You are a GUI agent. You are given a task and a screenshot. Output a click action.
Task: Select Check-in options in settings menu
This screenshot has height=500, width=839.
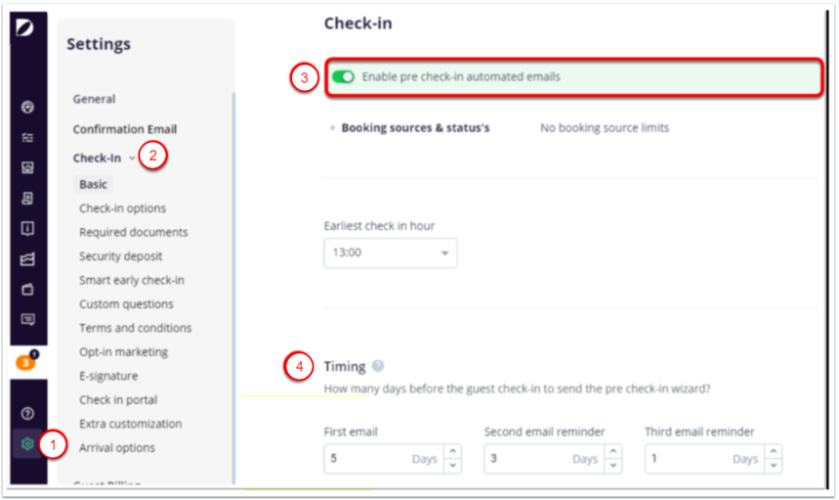[122, 208]
